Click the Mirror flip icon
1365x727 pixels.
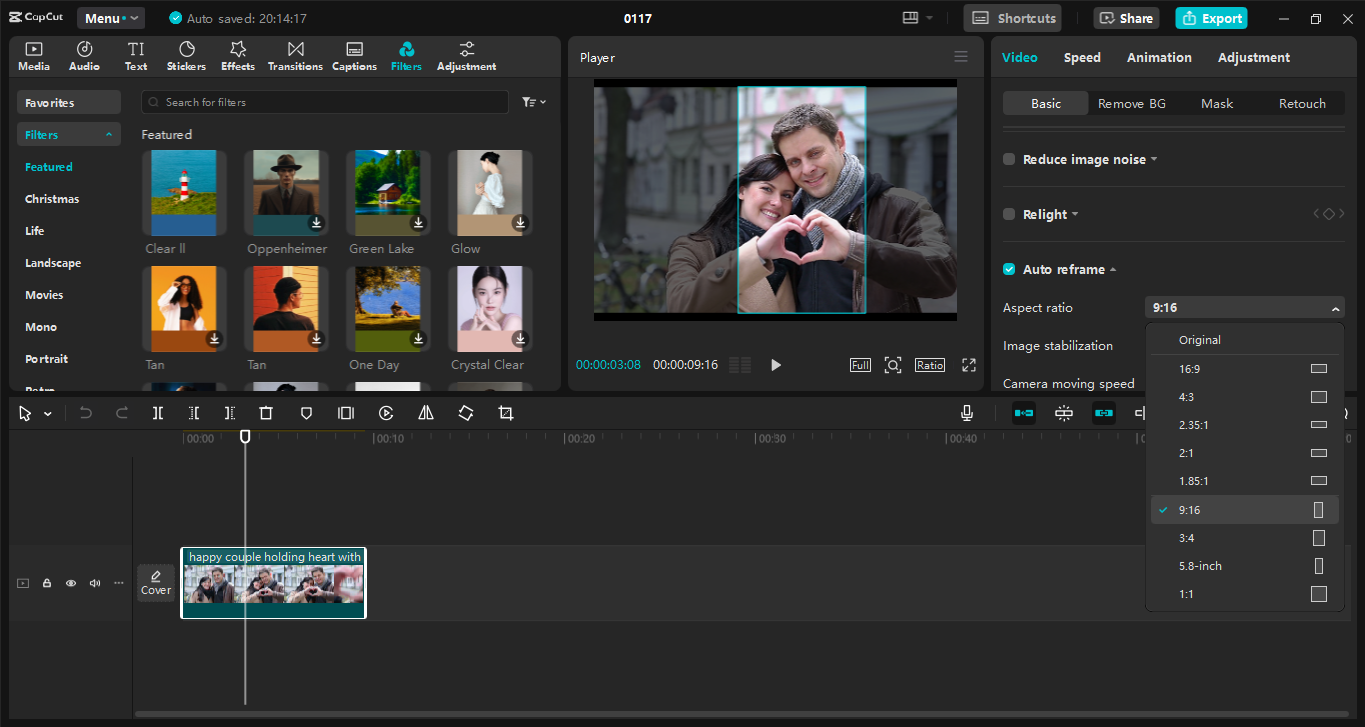tap(426, 413)
